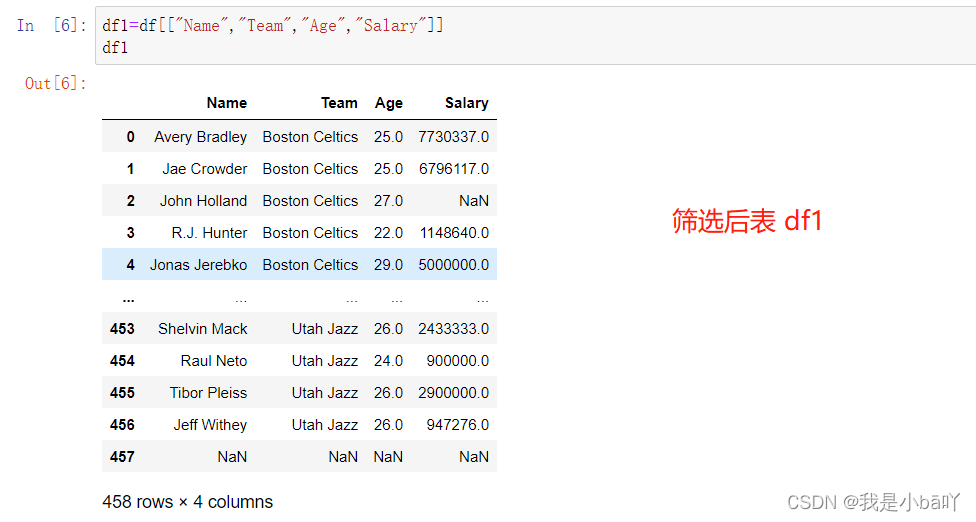Image resolution: width=976 pixels, height=522 pixels.
Task: Click salary value 7730337.0
Action: click(x=454, y=137)
